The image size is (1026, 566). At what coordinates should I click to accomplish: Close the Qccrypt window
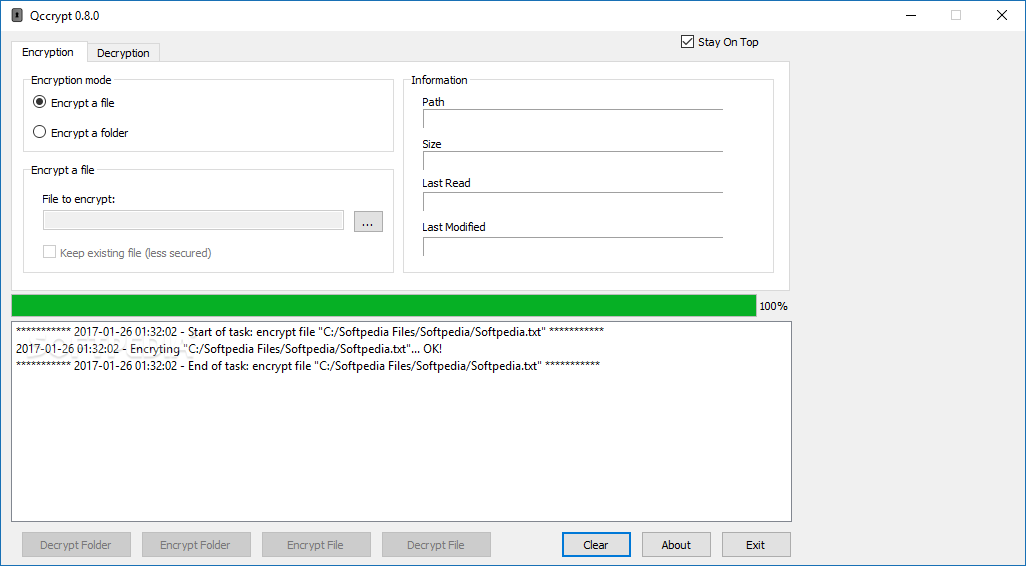(x=1002, y=15)
